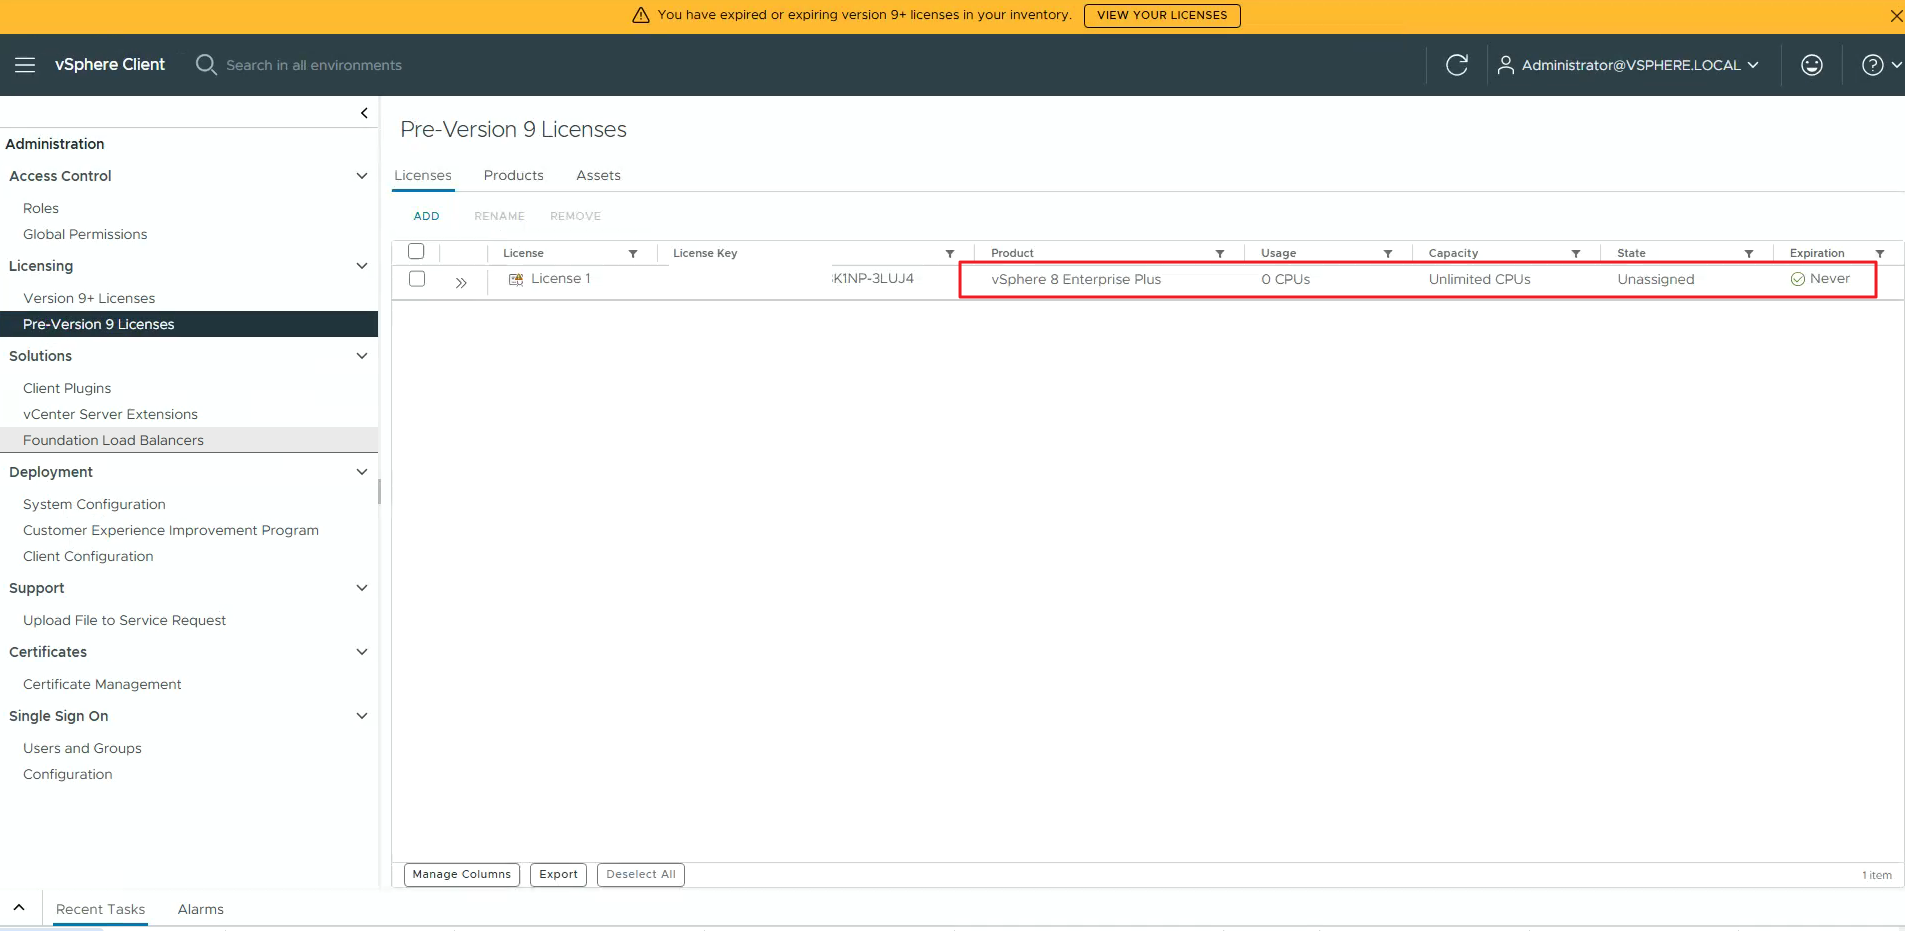Image resolution: width=1905 pixels, height=931 pixels.
Task: Open Manage Columns options
Action: [x=462, y=874]
